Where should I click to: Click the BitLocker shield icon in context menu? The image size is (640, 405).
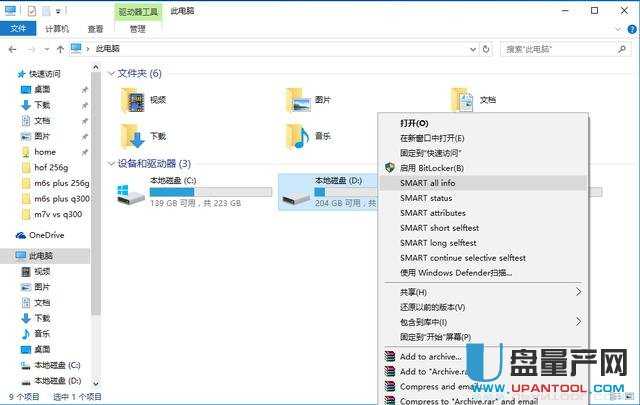point(390,168)
